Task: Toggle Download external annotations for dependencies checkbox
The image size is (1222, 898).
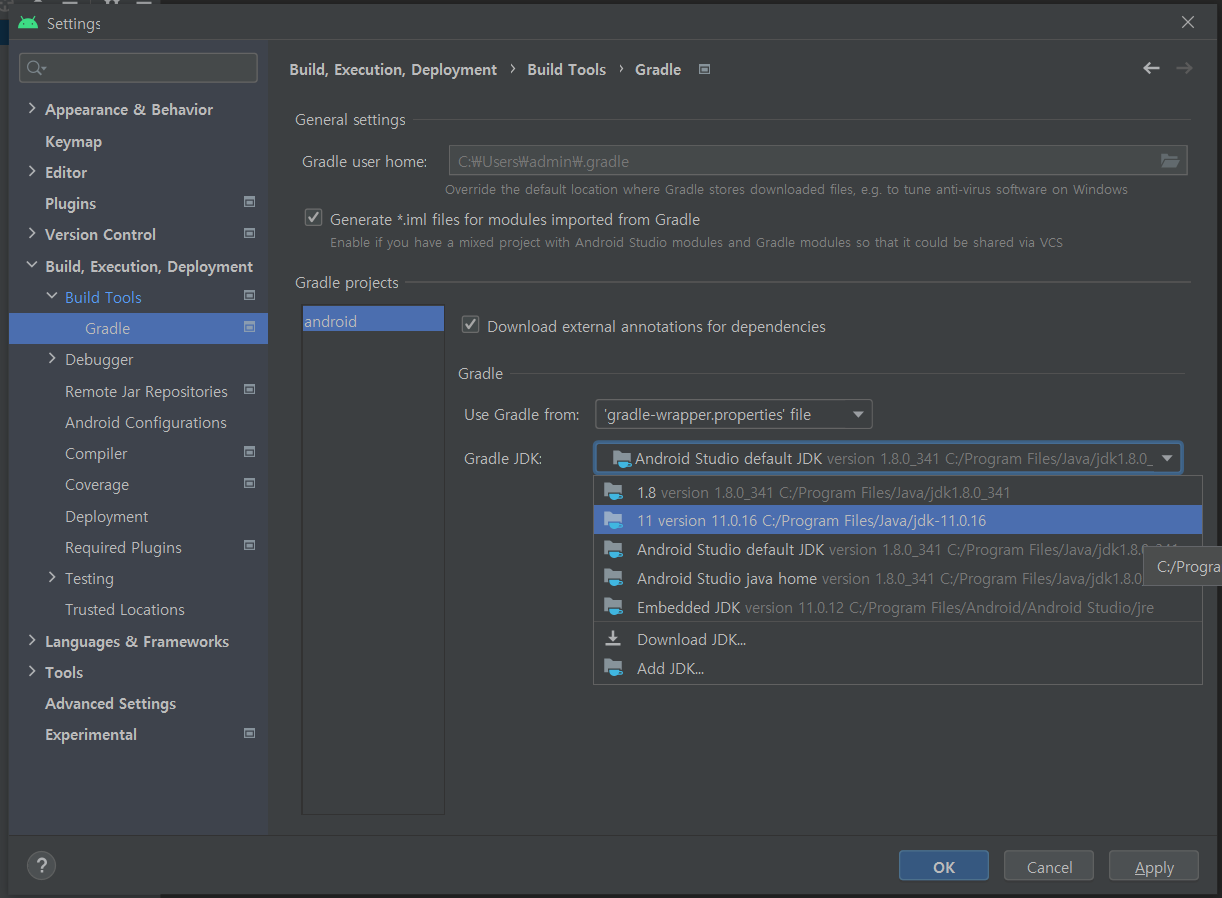Action: point(470,325)
